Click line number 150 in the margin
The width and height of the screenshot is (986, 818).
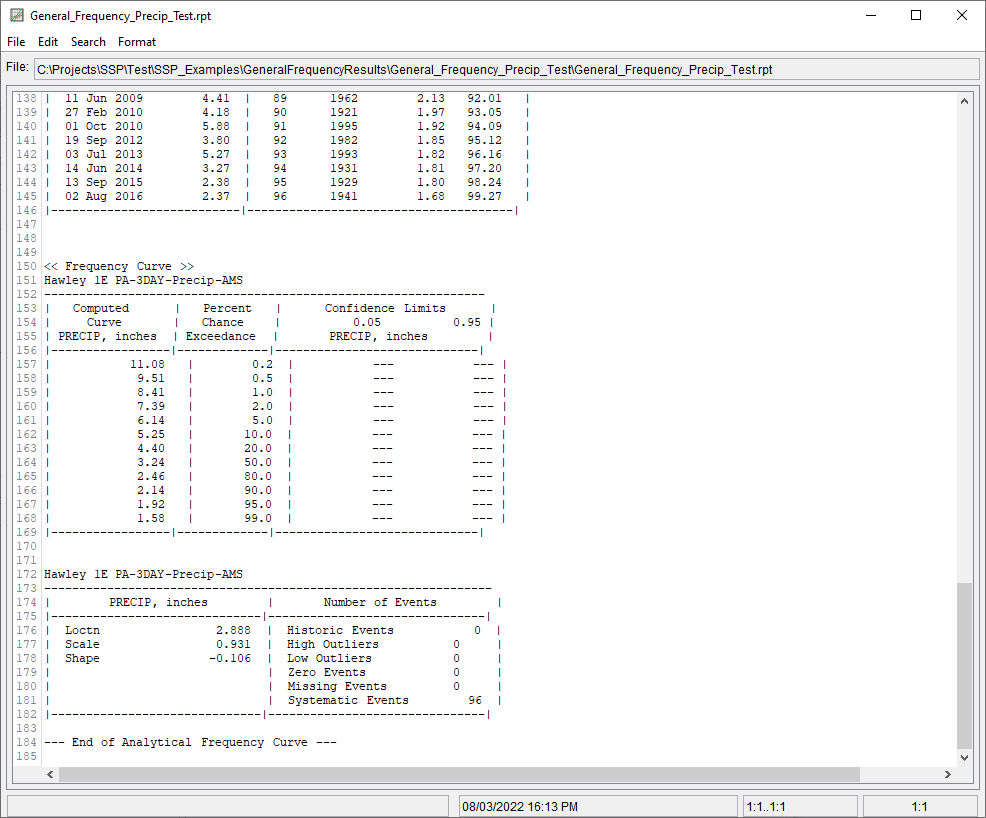(24, 266)
